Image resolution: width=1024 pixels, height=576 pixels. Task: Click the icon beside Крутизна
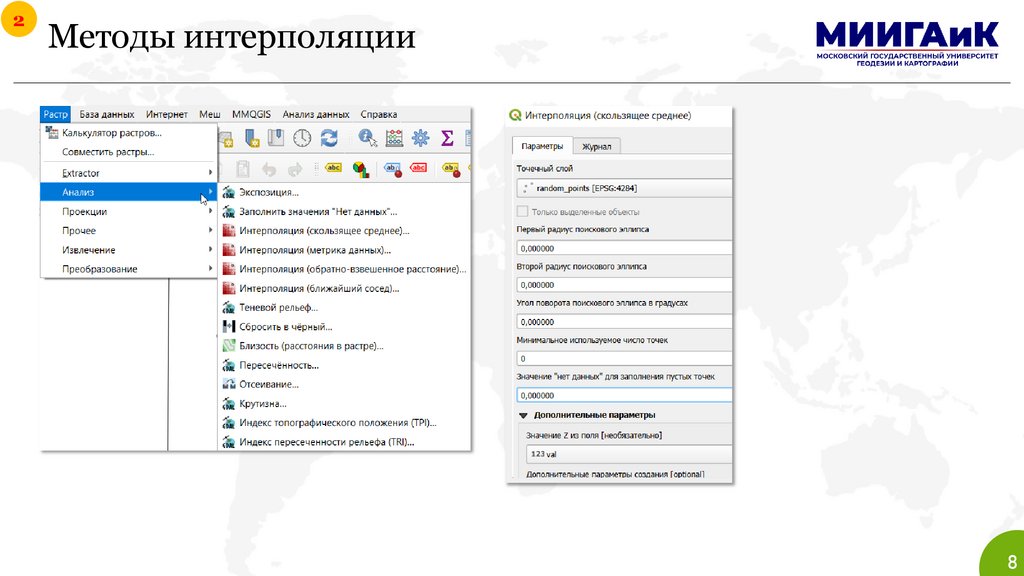[x=229, y=404]
